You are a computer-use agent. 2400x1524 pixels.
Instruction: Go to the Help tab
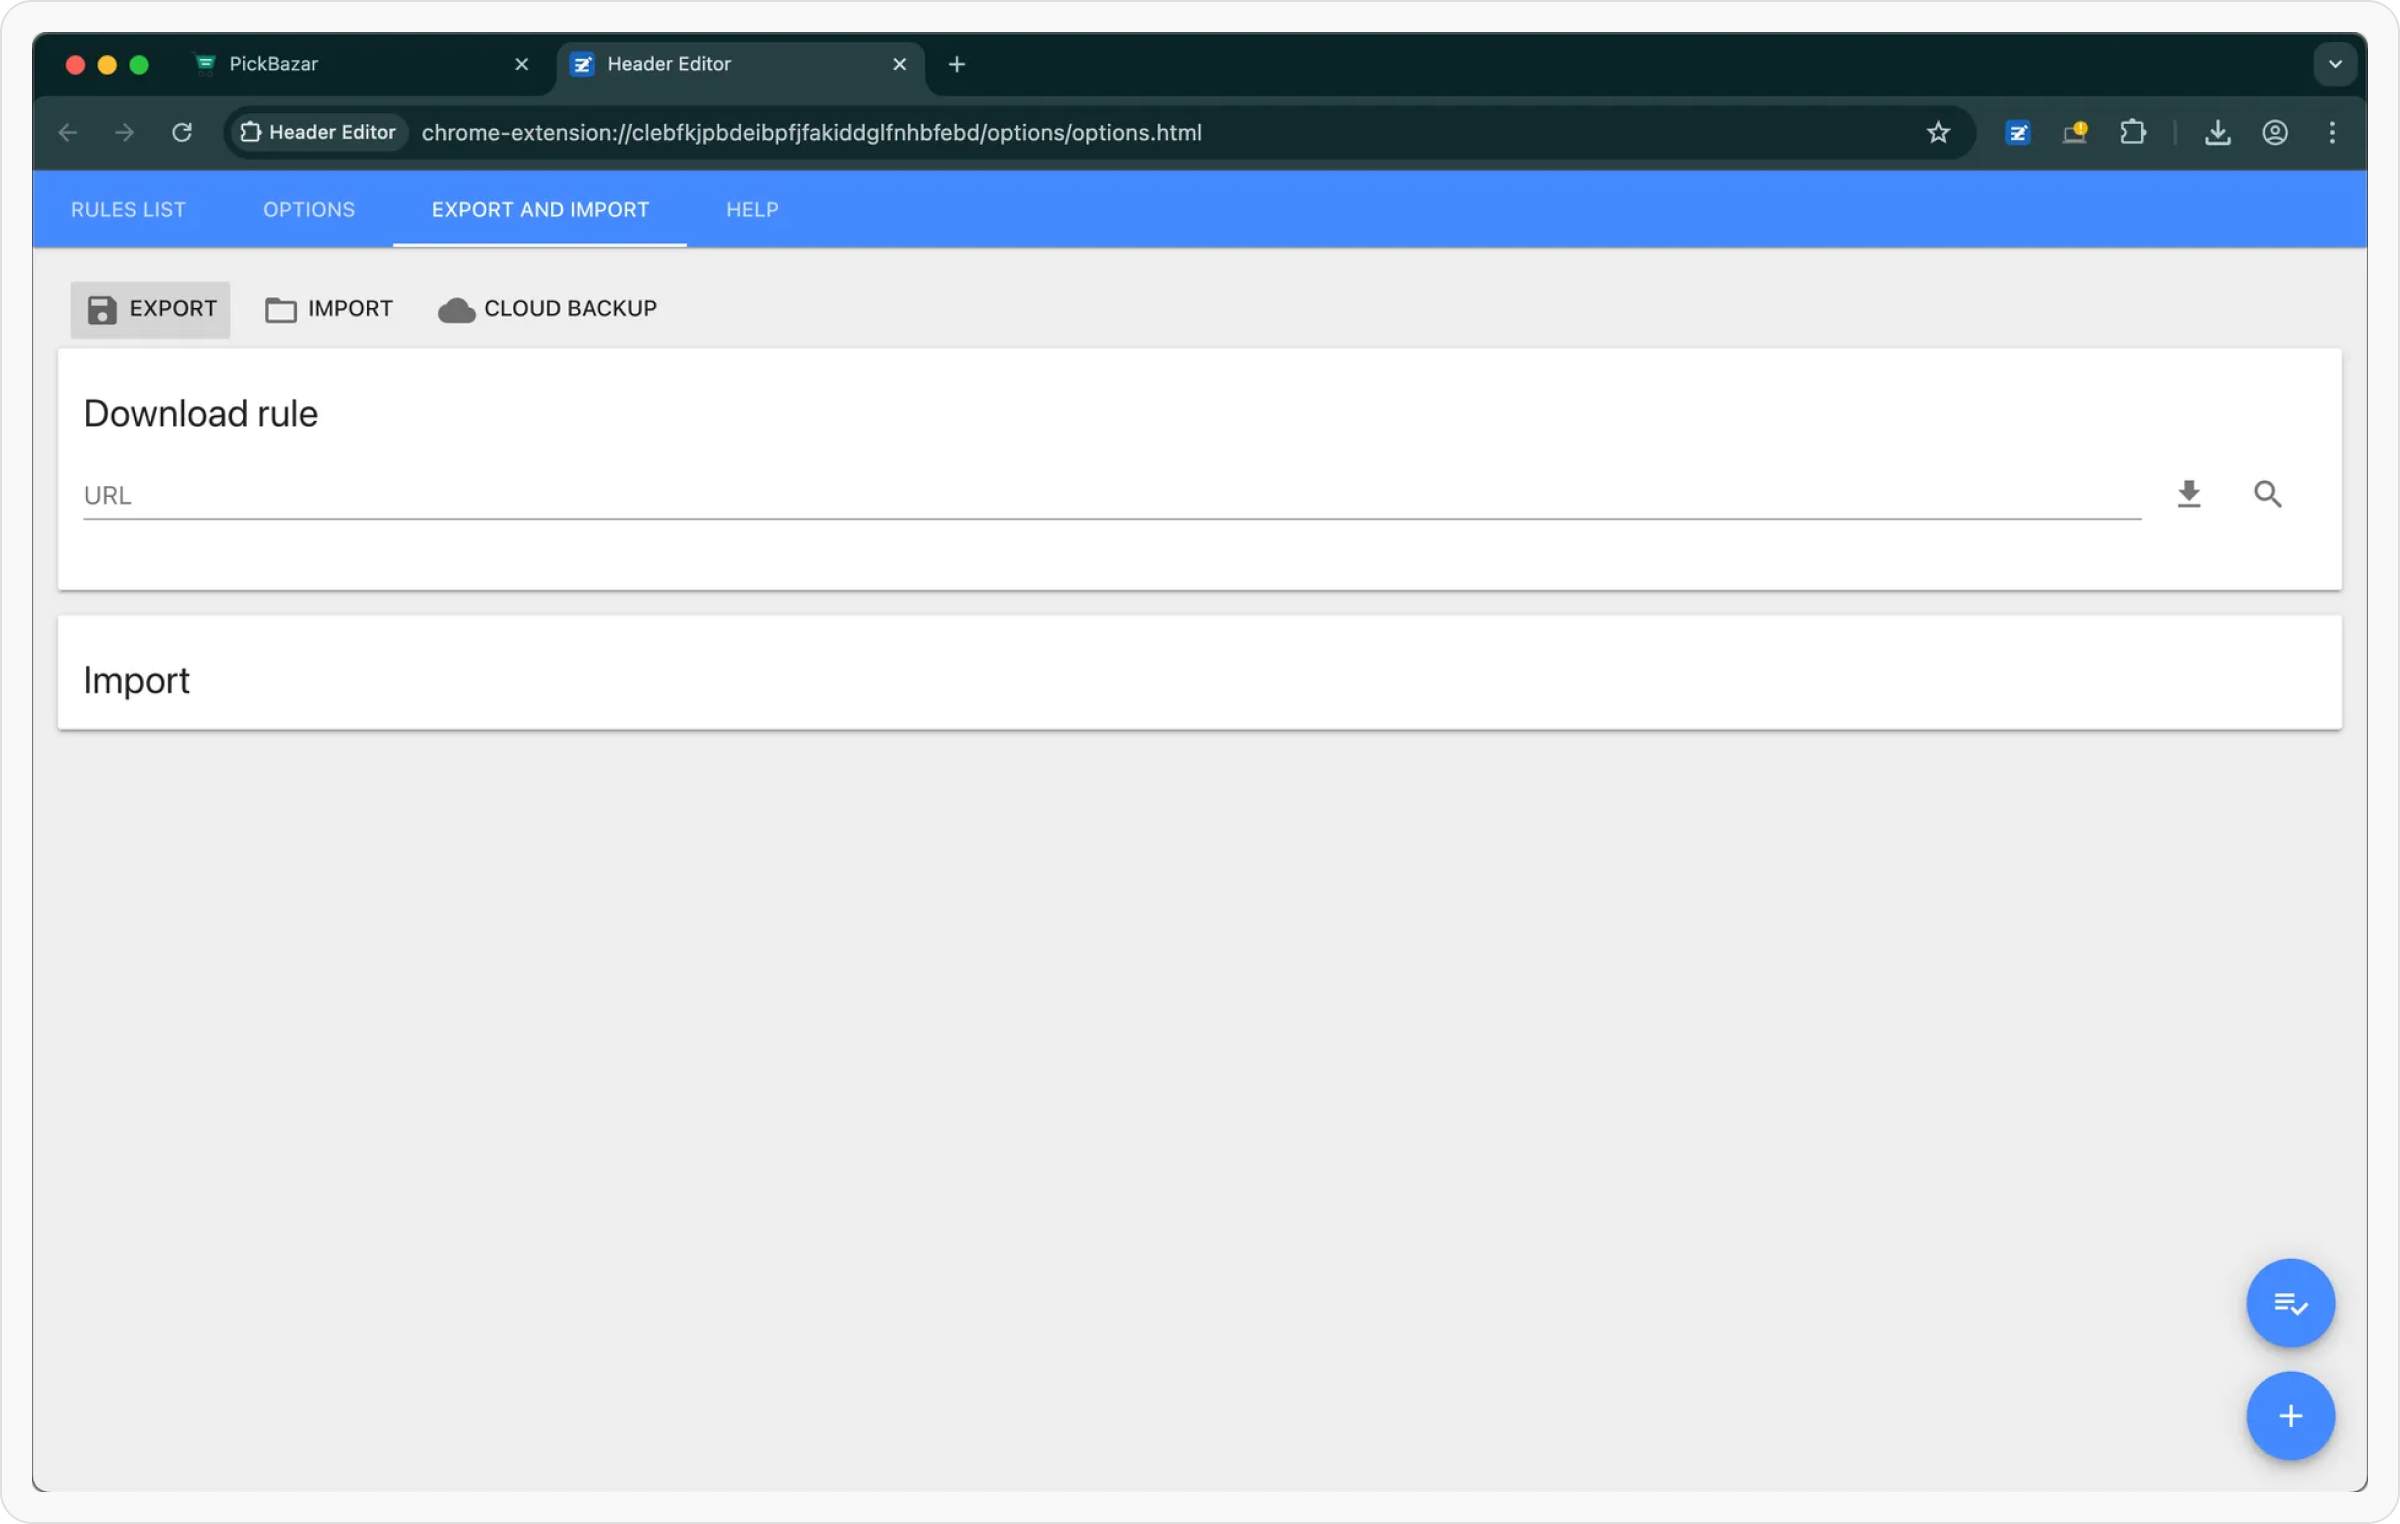pos(751,210)
